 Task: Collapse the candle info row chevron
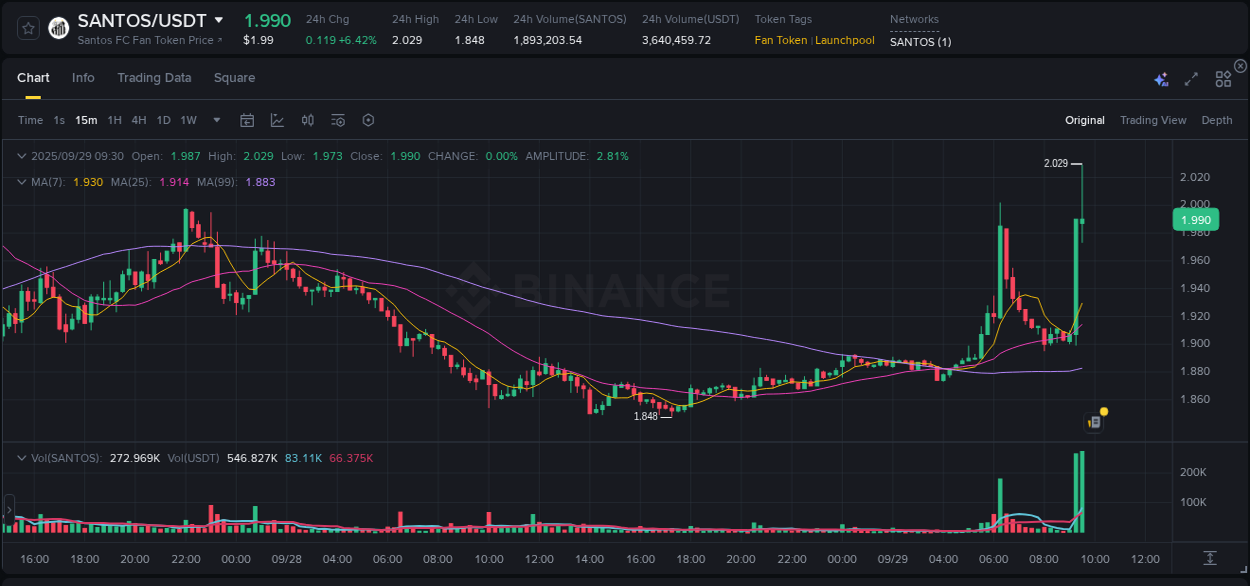pyautogui.click(x=20, y=156)
